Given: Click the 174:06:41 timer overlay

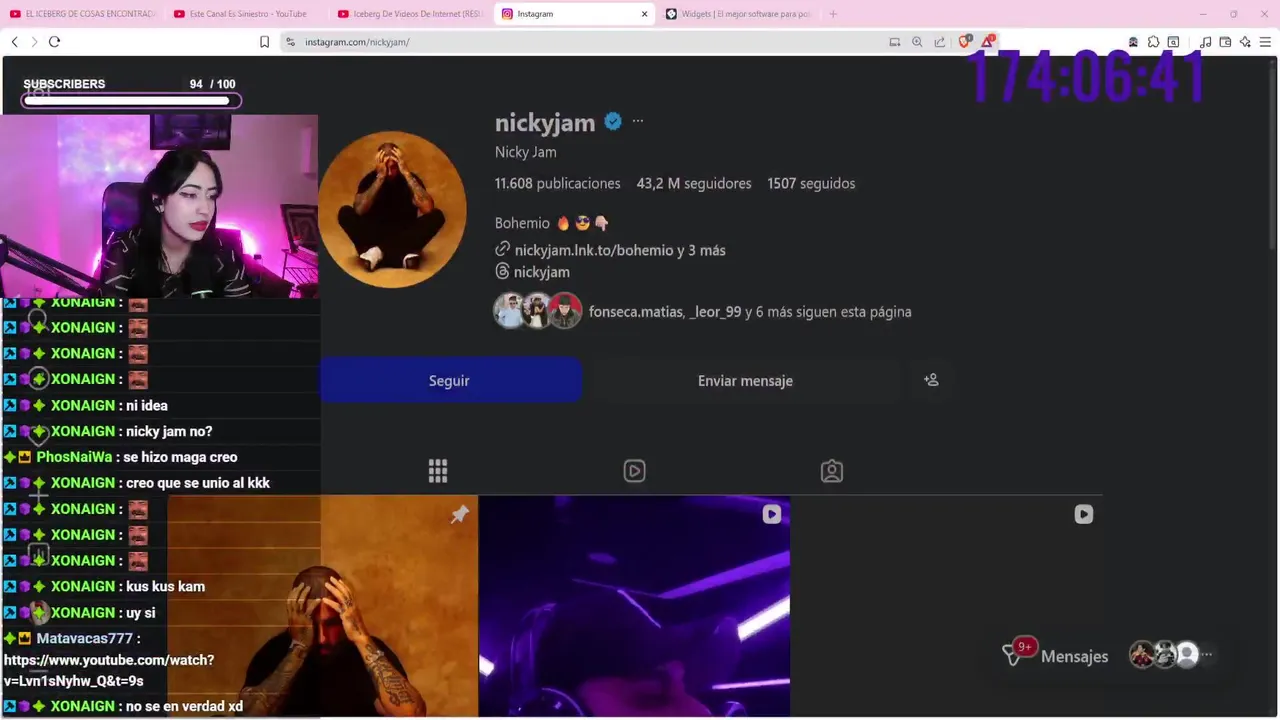Looking at the screenshot, I should click(x=1087, y=78).
